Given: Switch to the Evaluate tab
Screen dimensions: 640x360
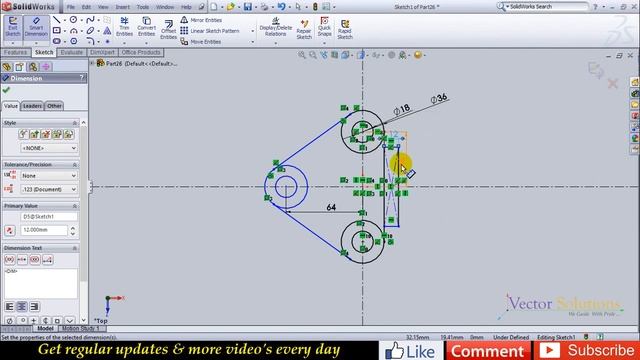Looking at the screenshot, I should click(x=71, y=52).
